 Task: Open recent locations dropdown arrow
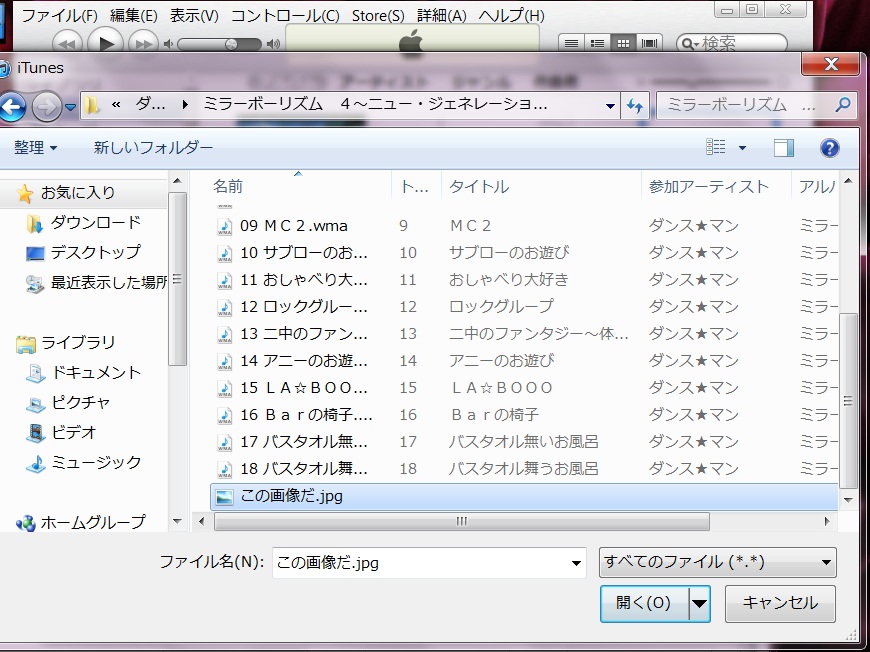coord(70,107)
